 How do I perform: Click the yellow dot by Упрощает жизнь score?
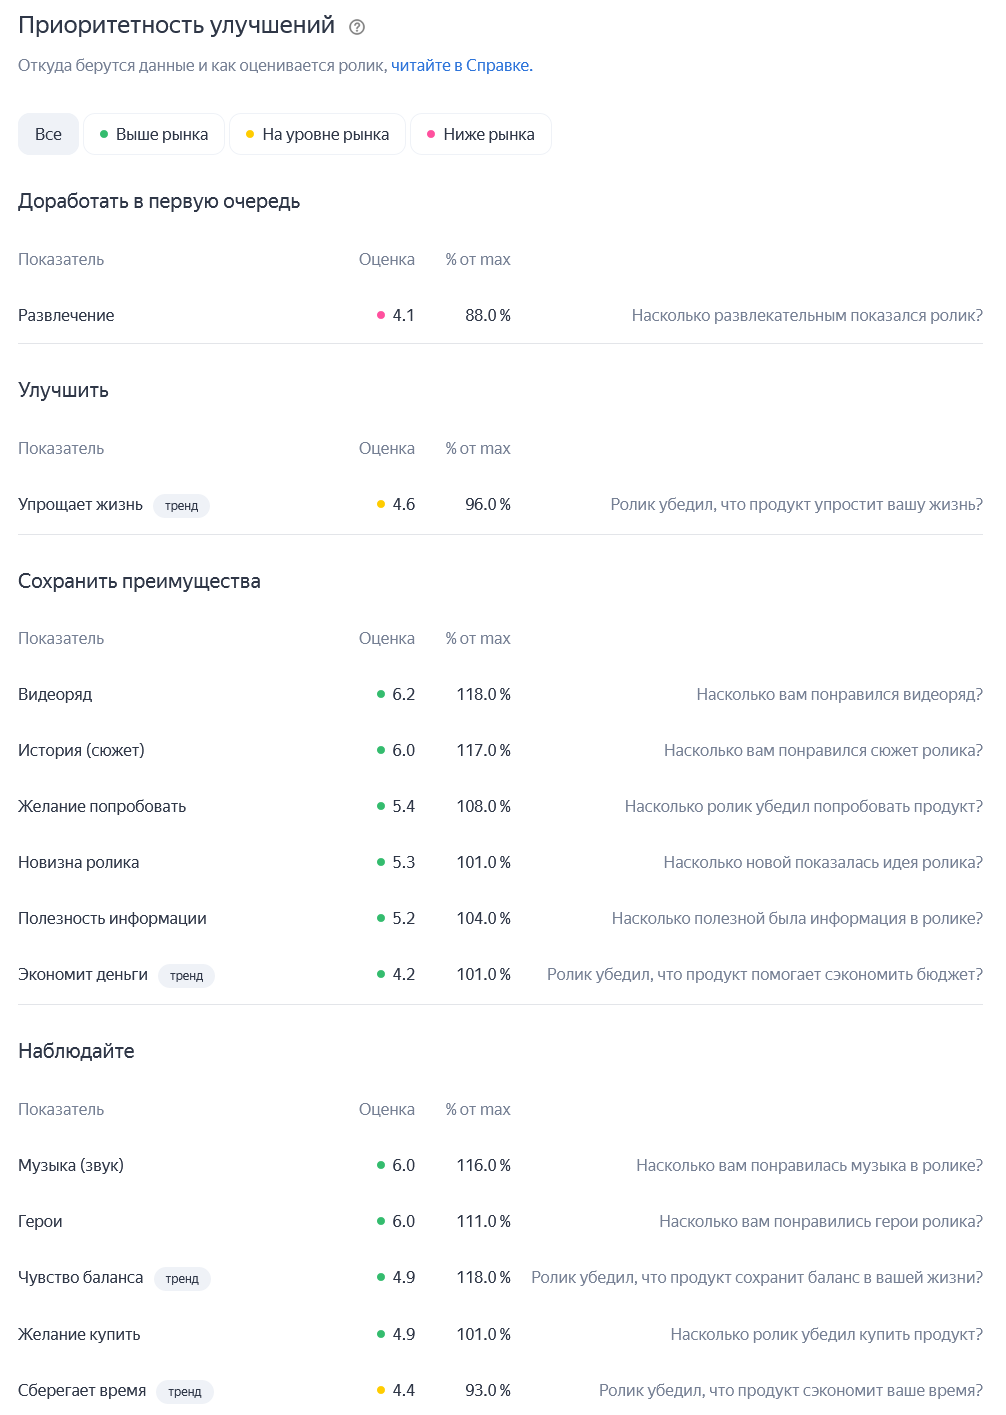[381, 504]
